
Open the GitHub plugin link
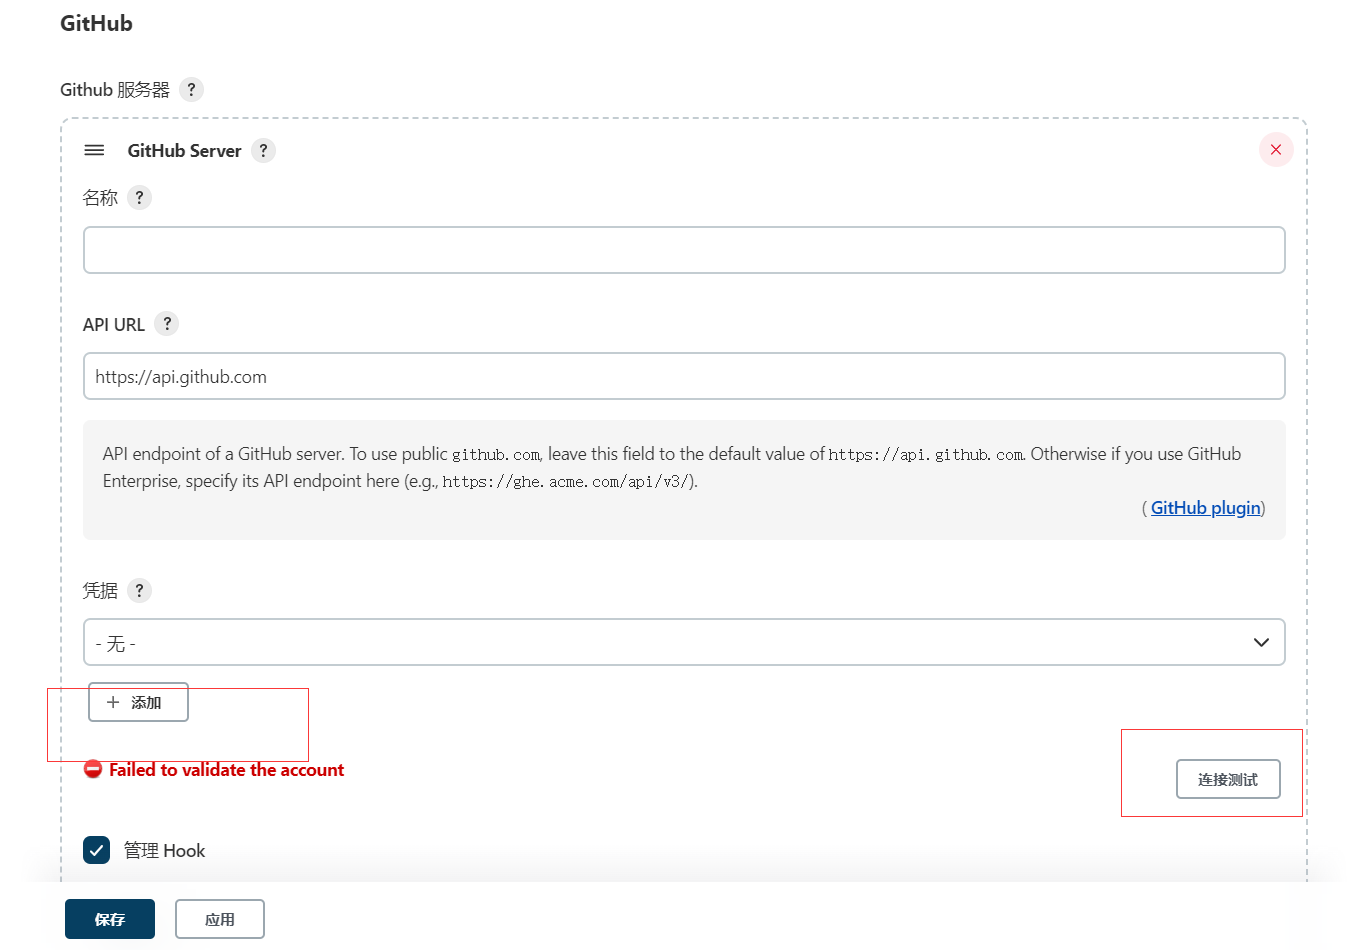click(1205, 508)
